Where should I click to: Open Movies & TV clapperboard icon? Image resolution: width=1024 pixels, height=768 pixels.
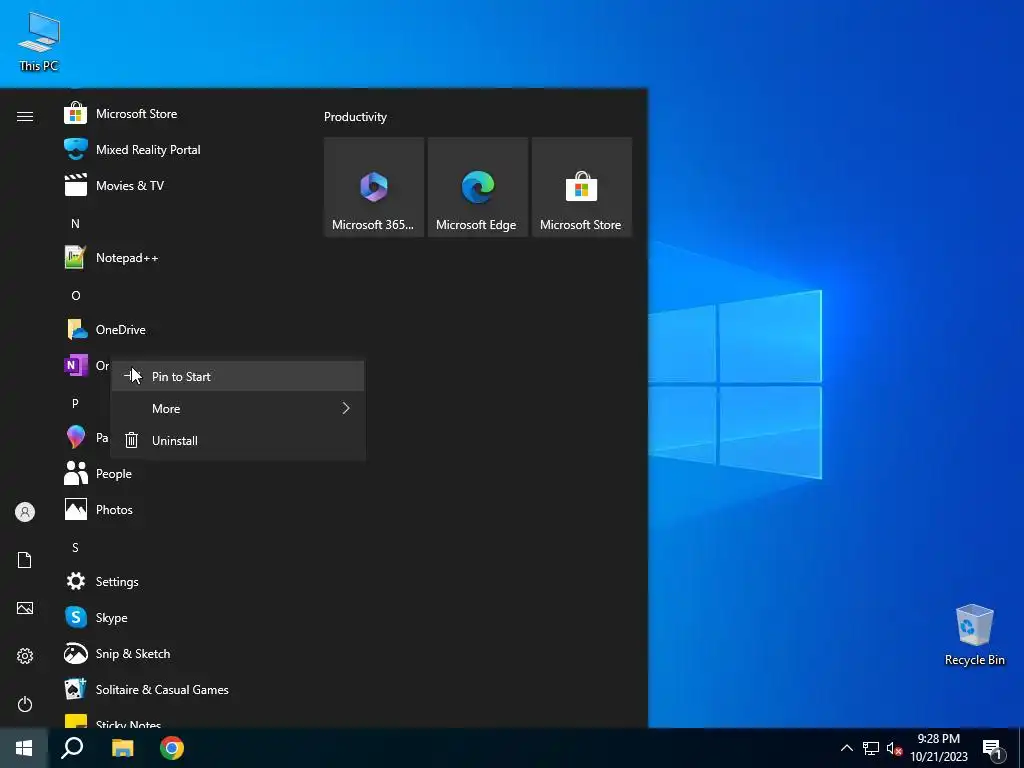click(x=76, y=185)
